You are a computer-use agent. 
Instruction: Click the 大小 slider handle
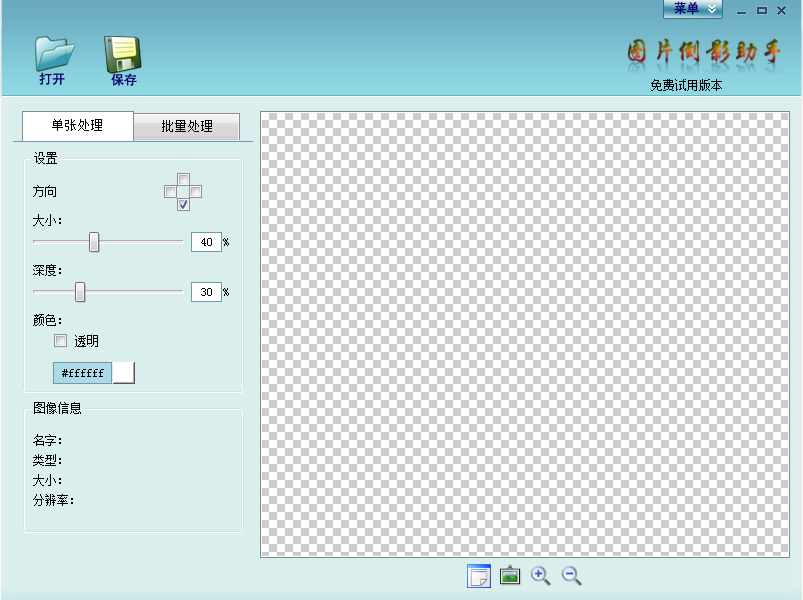[x=94, y=242]
